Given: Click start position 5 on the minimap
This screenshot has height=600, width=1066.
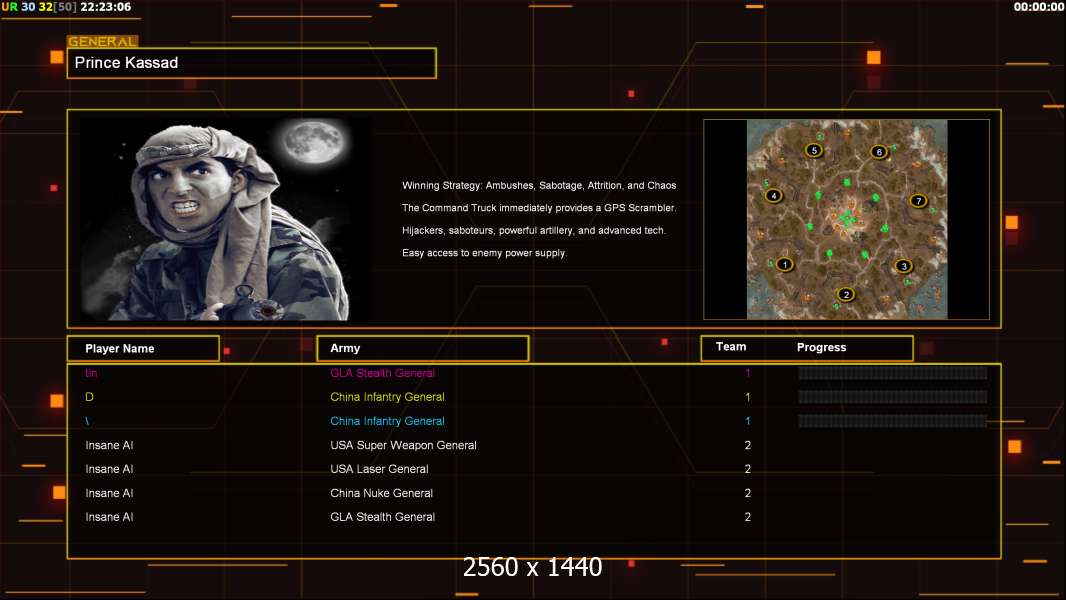Looking at the screenshot, I should (x=814, y=150).
